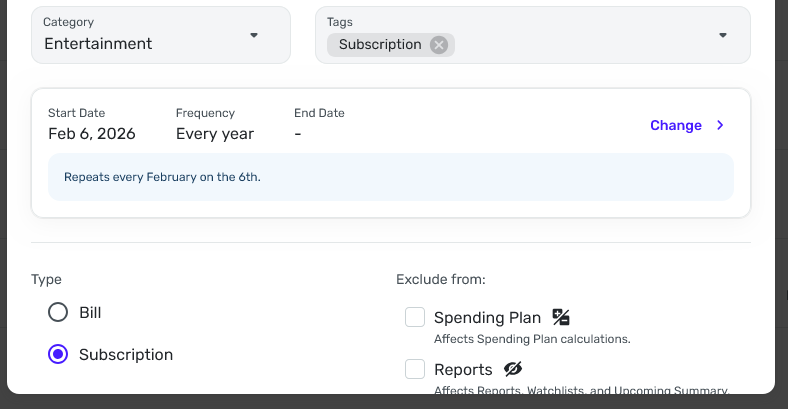Enable the Spending Plan exclusion checkbox
788x409 pixels.
[415, 318]
